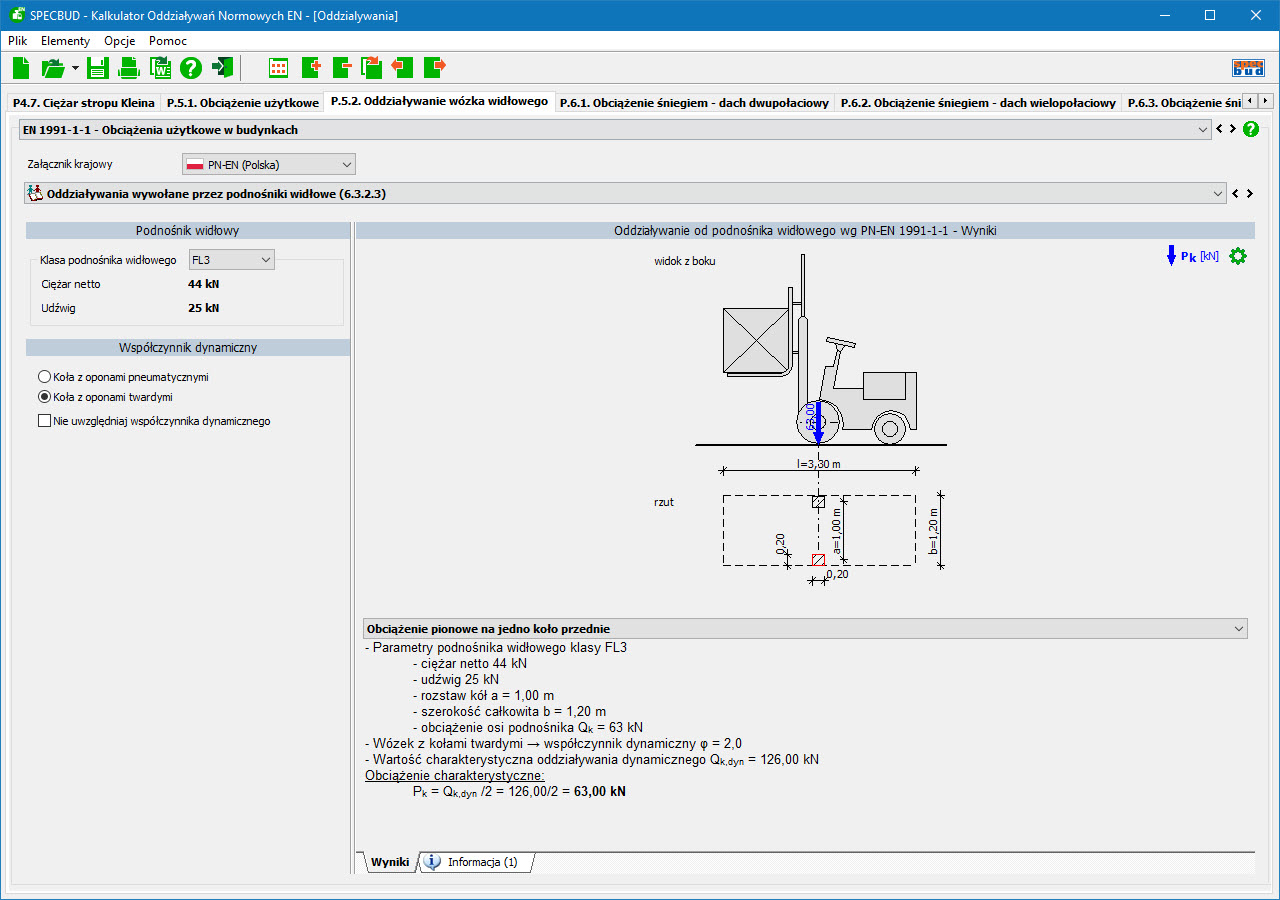Select pneumatic tyres option 'oponami pneumatycznymi'
The width and height of the screenshot is (1280, 900).
[x=44, y=377]
